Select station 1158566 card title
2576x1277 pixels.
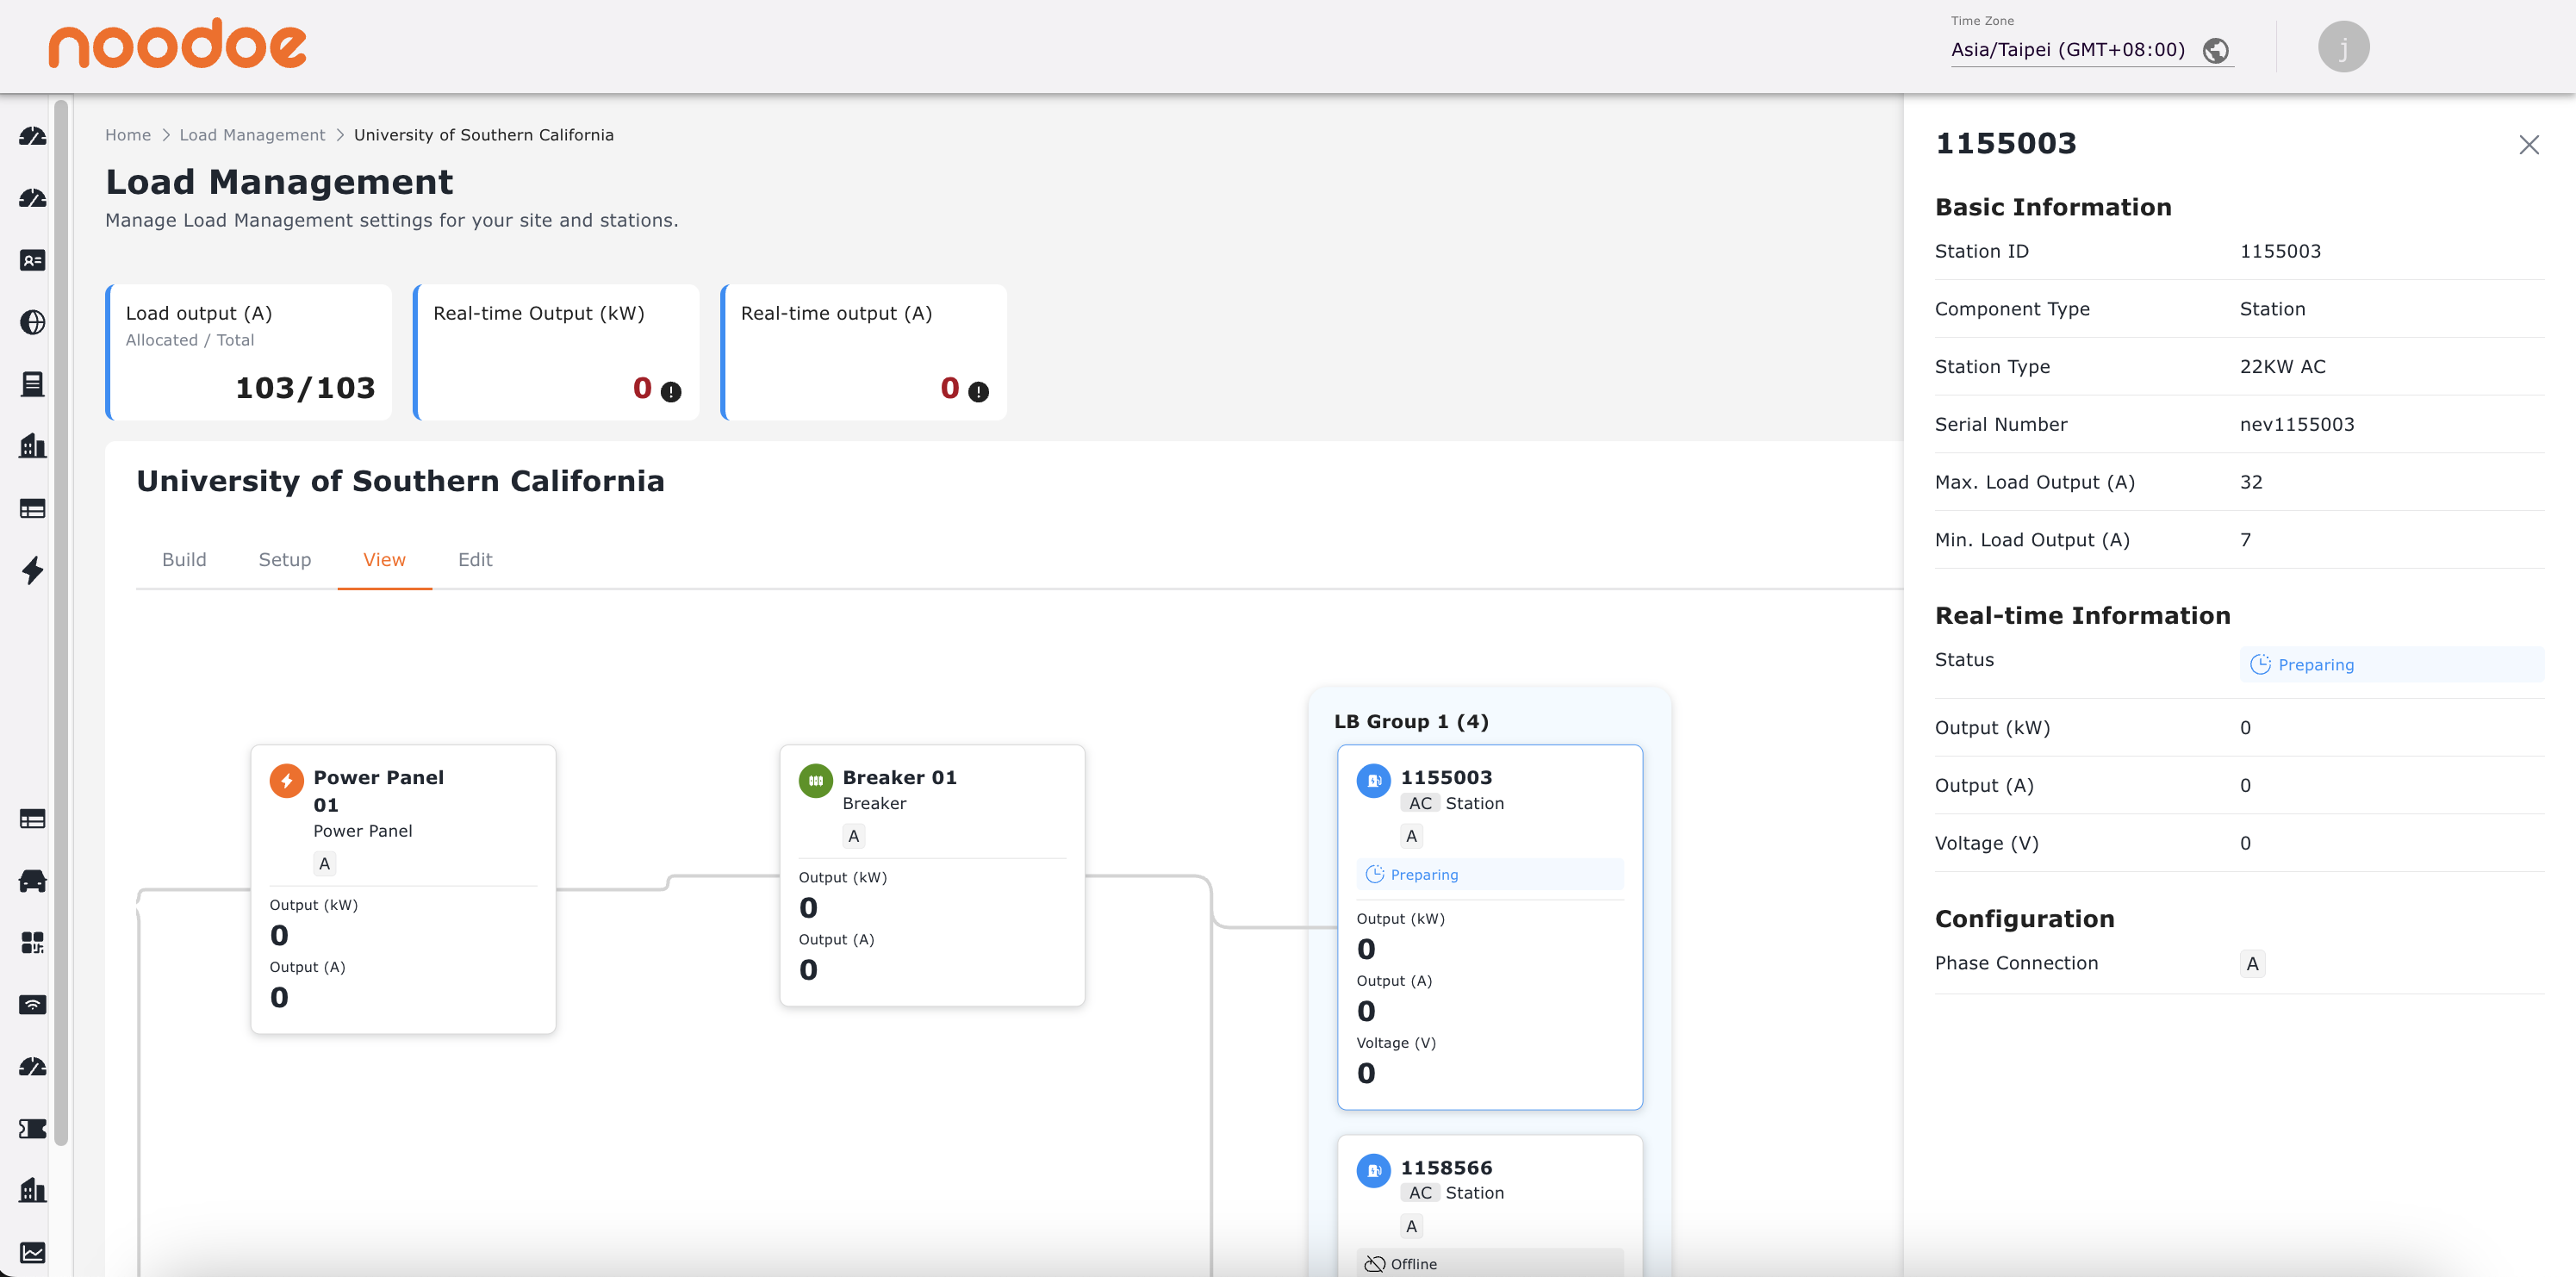point(1446,1167)
